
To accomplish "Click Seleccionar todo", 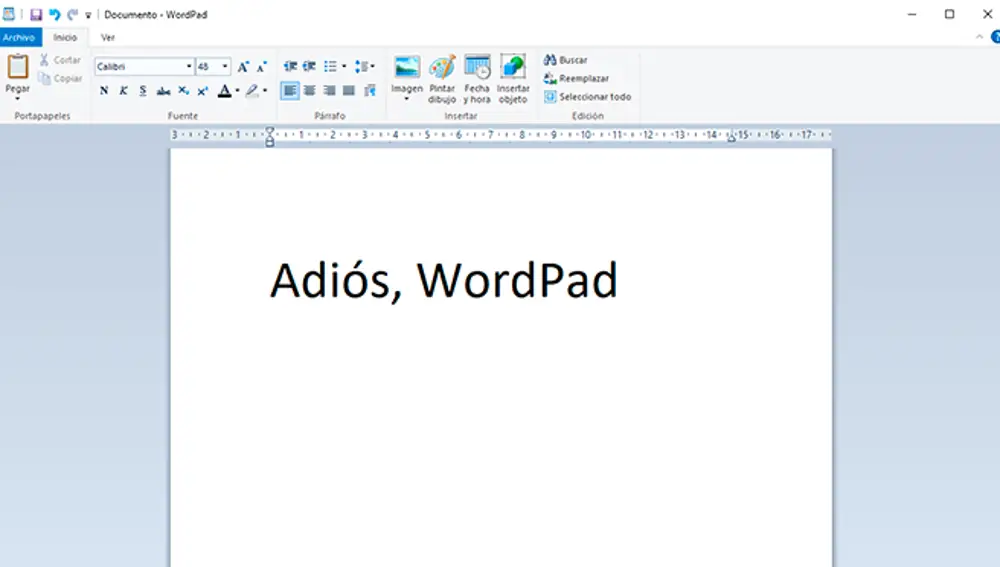I will coord(587,97).
